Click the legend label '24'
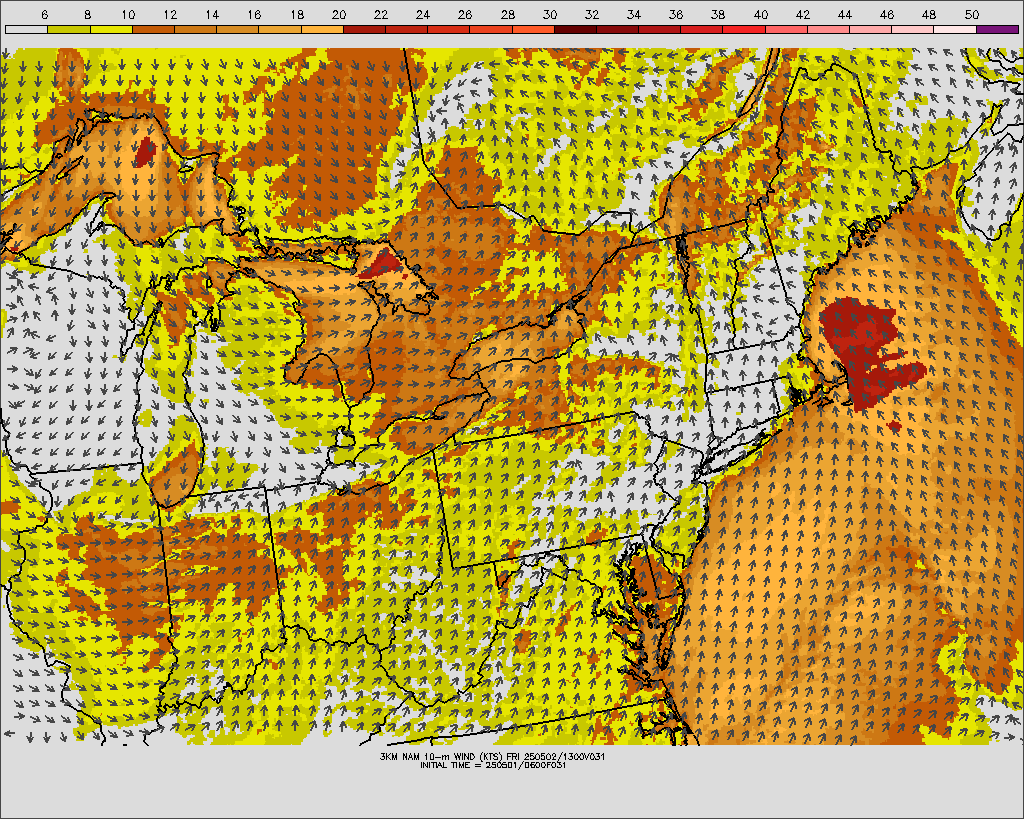The image size is (1024, 819). (x=423, y=14)
